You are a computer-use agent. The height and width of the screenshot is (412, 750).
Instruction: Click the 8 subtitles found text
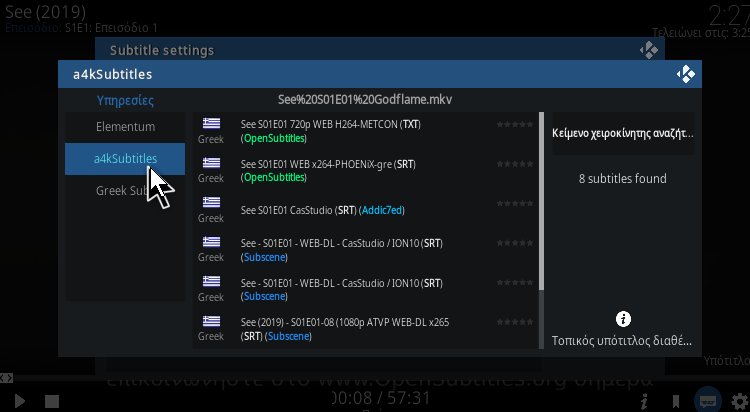(623, 178)
